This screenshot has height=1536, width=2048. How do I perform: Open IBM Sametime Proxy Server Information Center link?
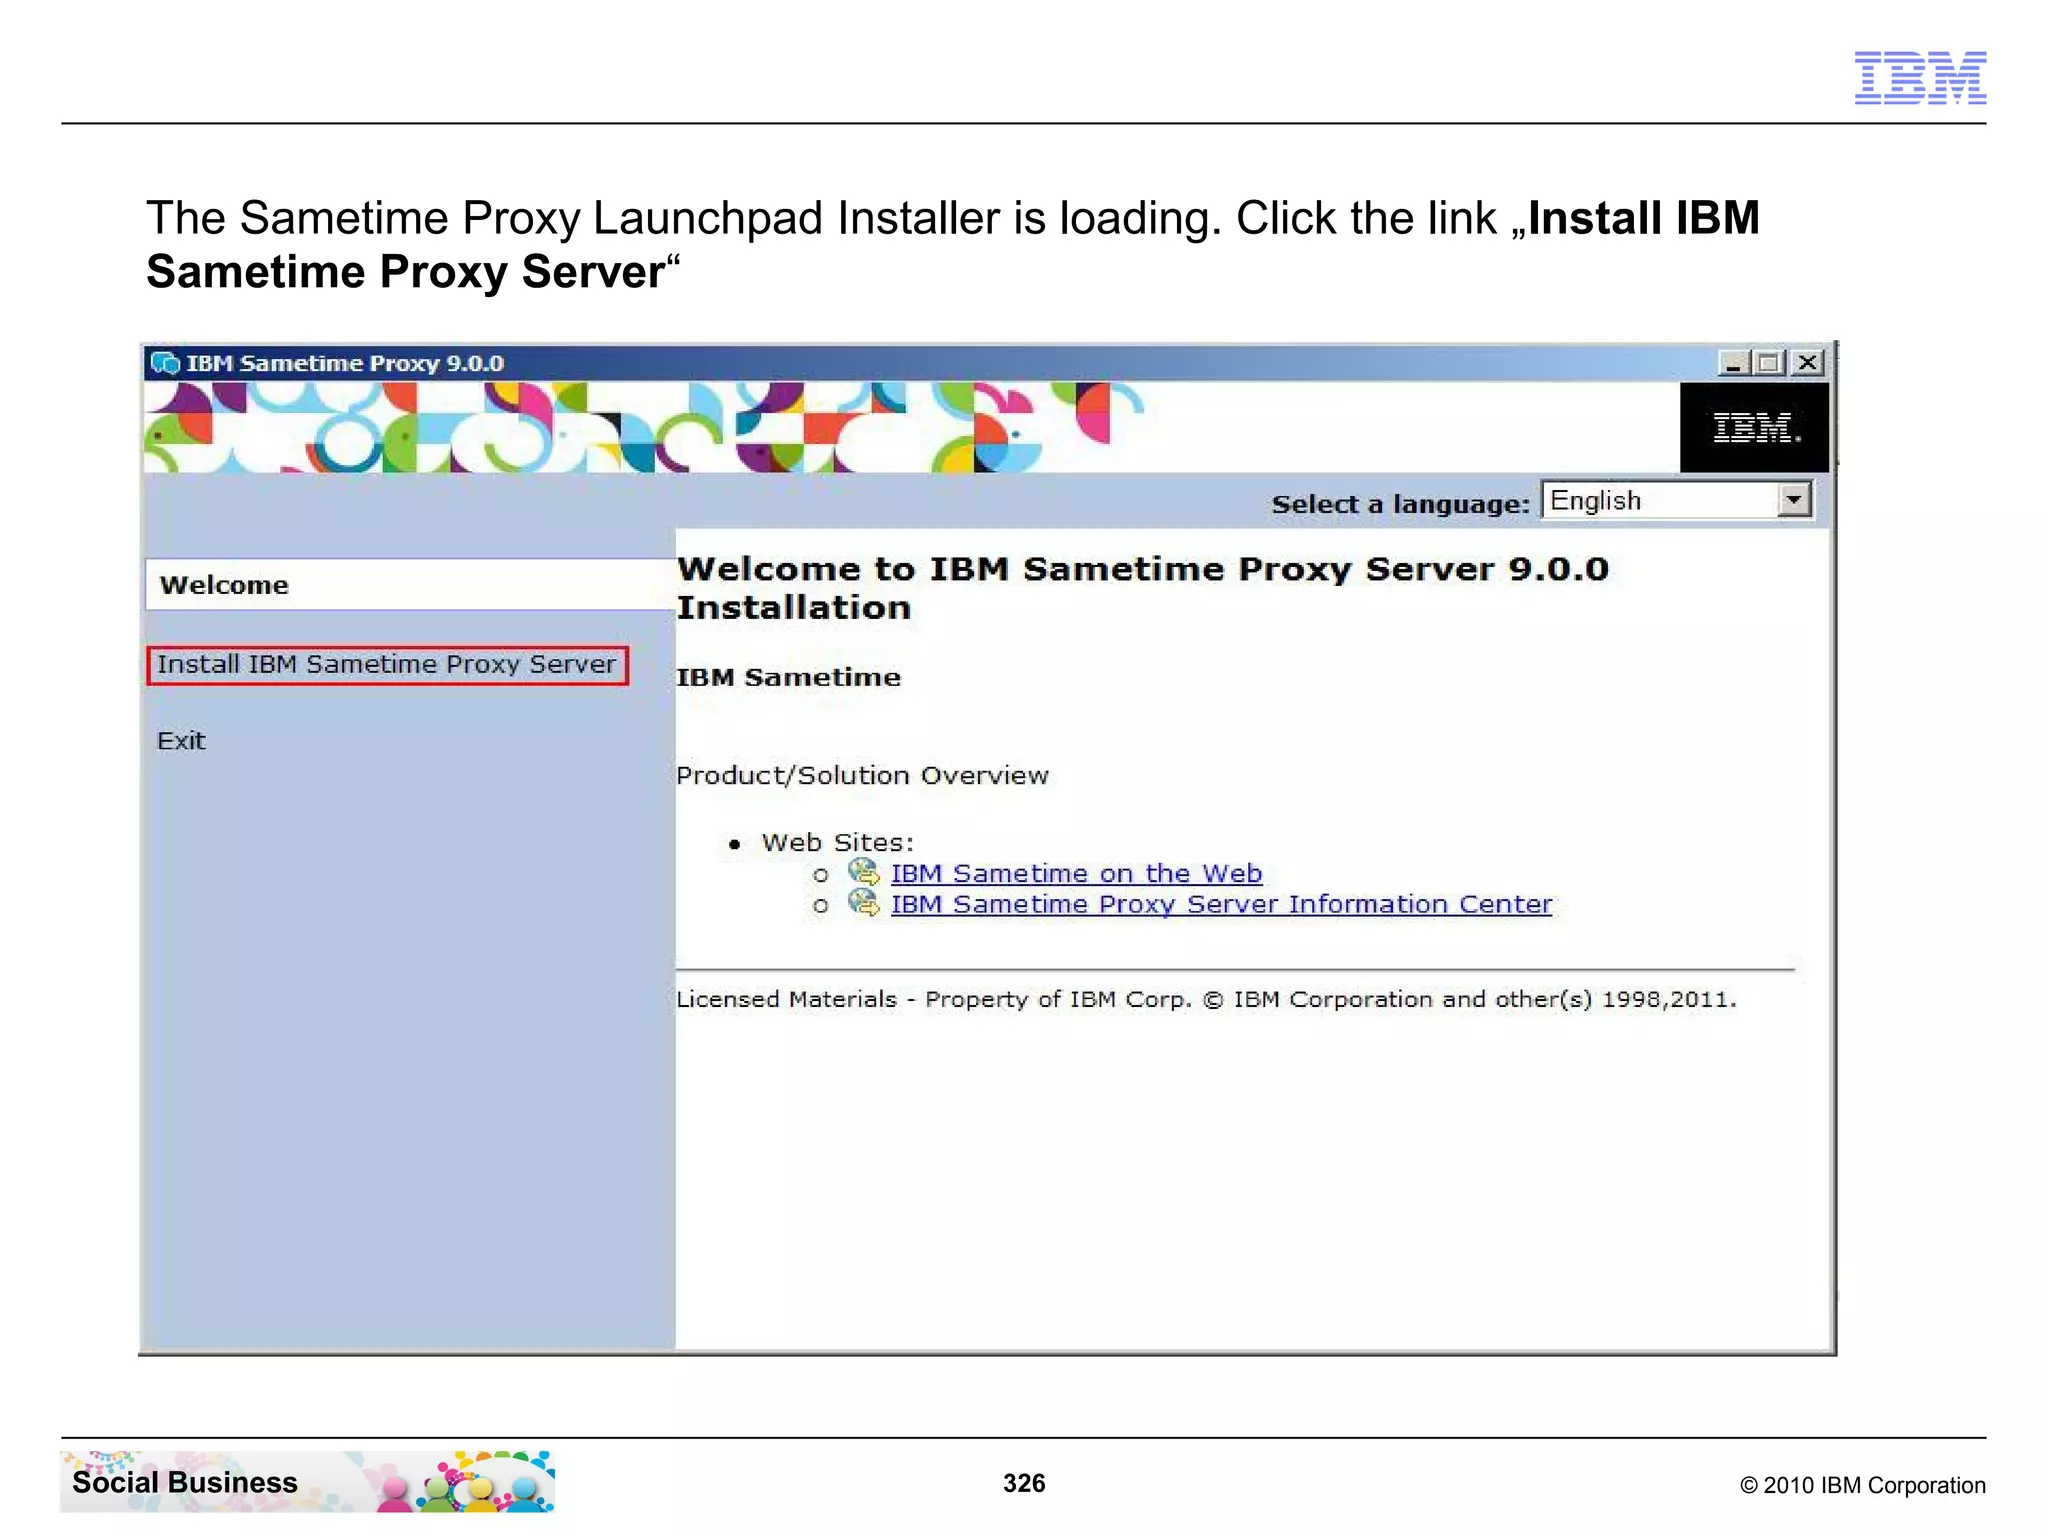pos(1221,905)
